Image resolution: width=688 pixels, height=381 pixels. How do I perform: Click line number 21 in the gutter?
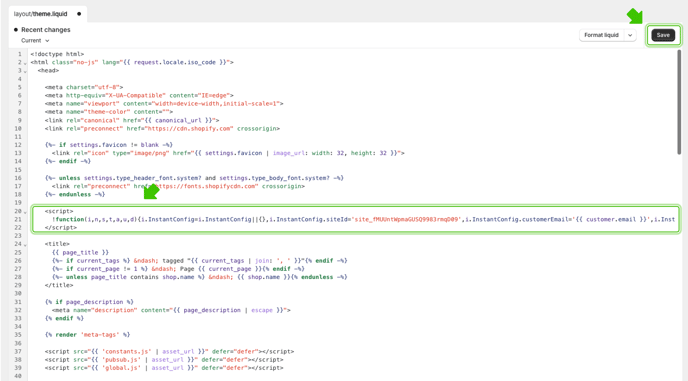[18, 219]
